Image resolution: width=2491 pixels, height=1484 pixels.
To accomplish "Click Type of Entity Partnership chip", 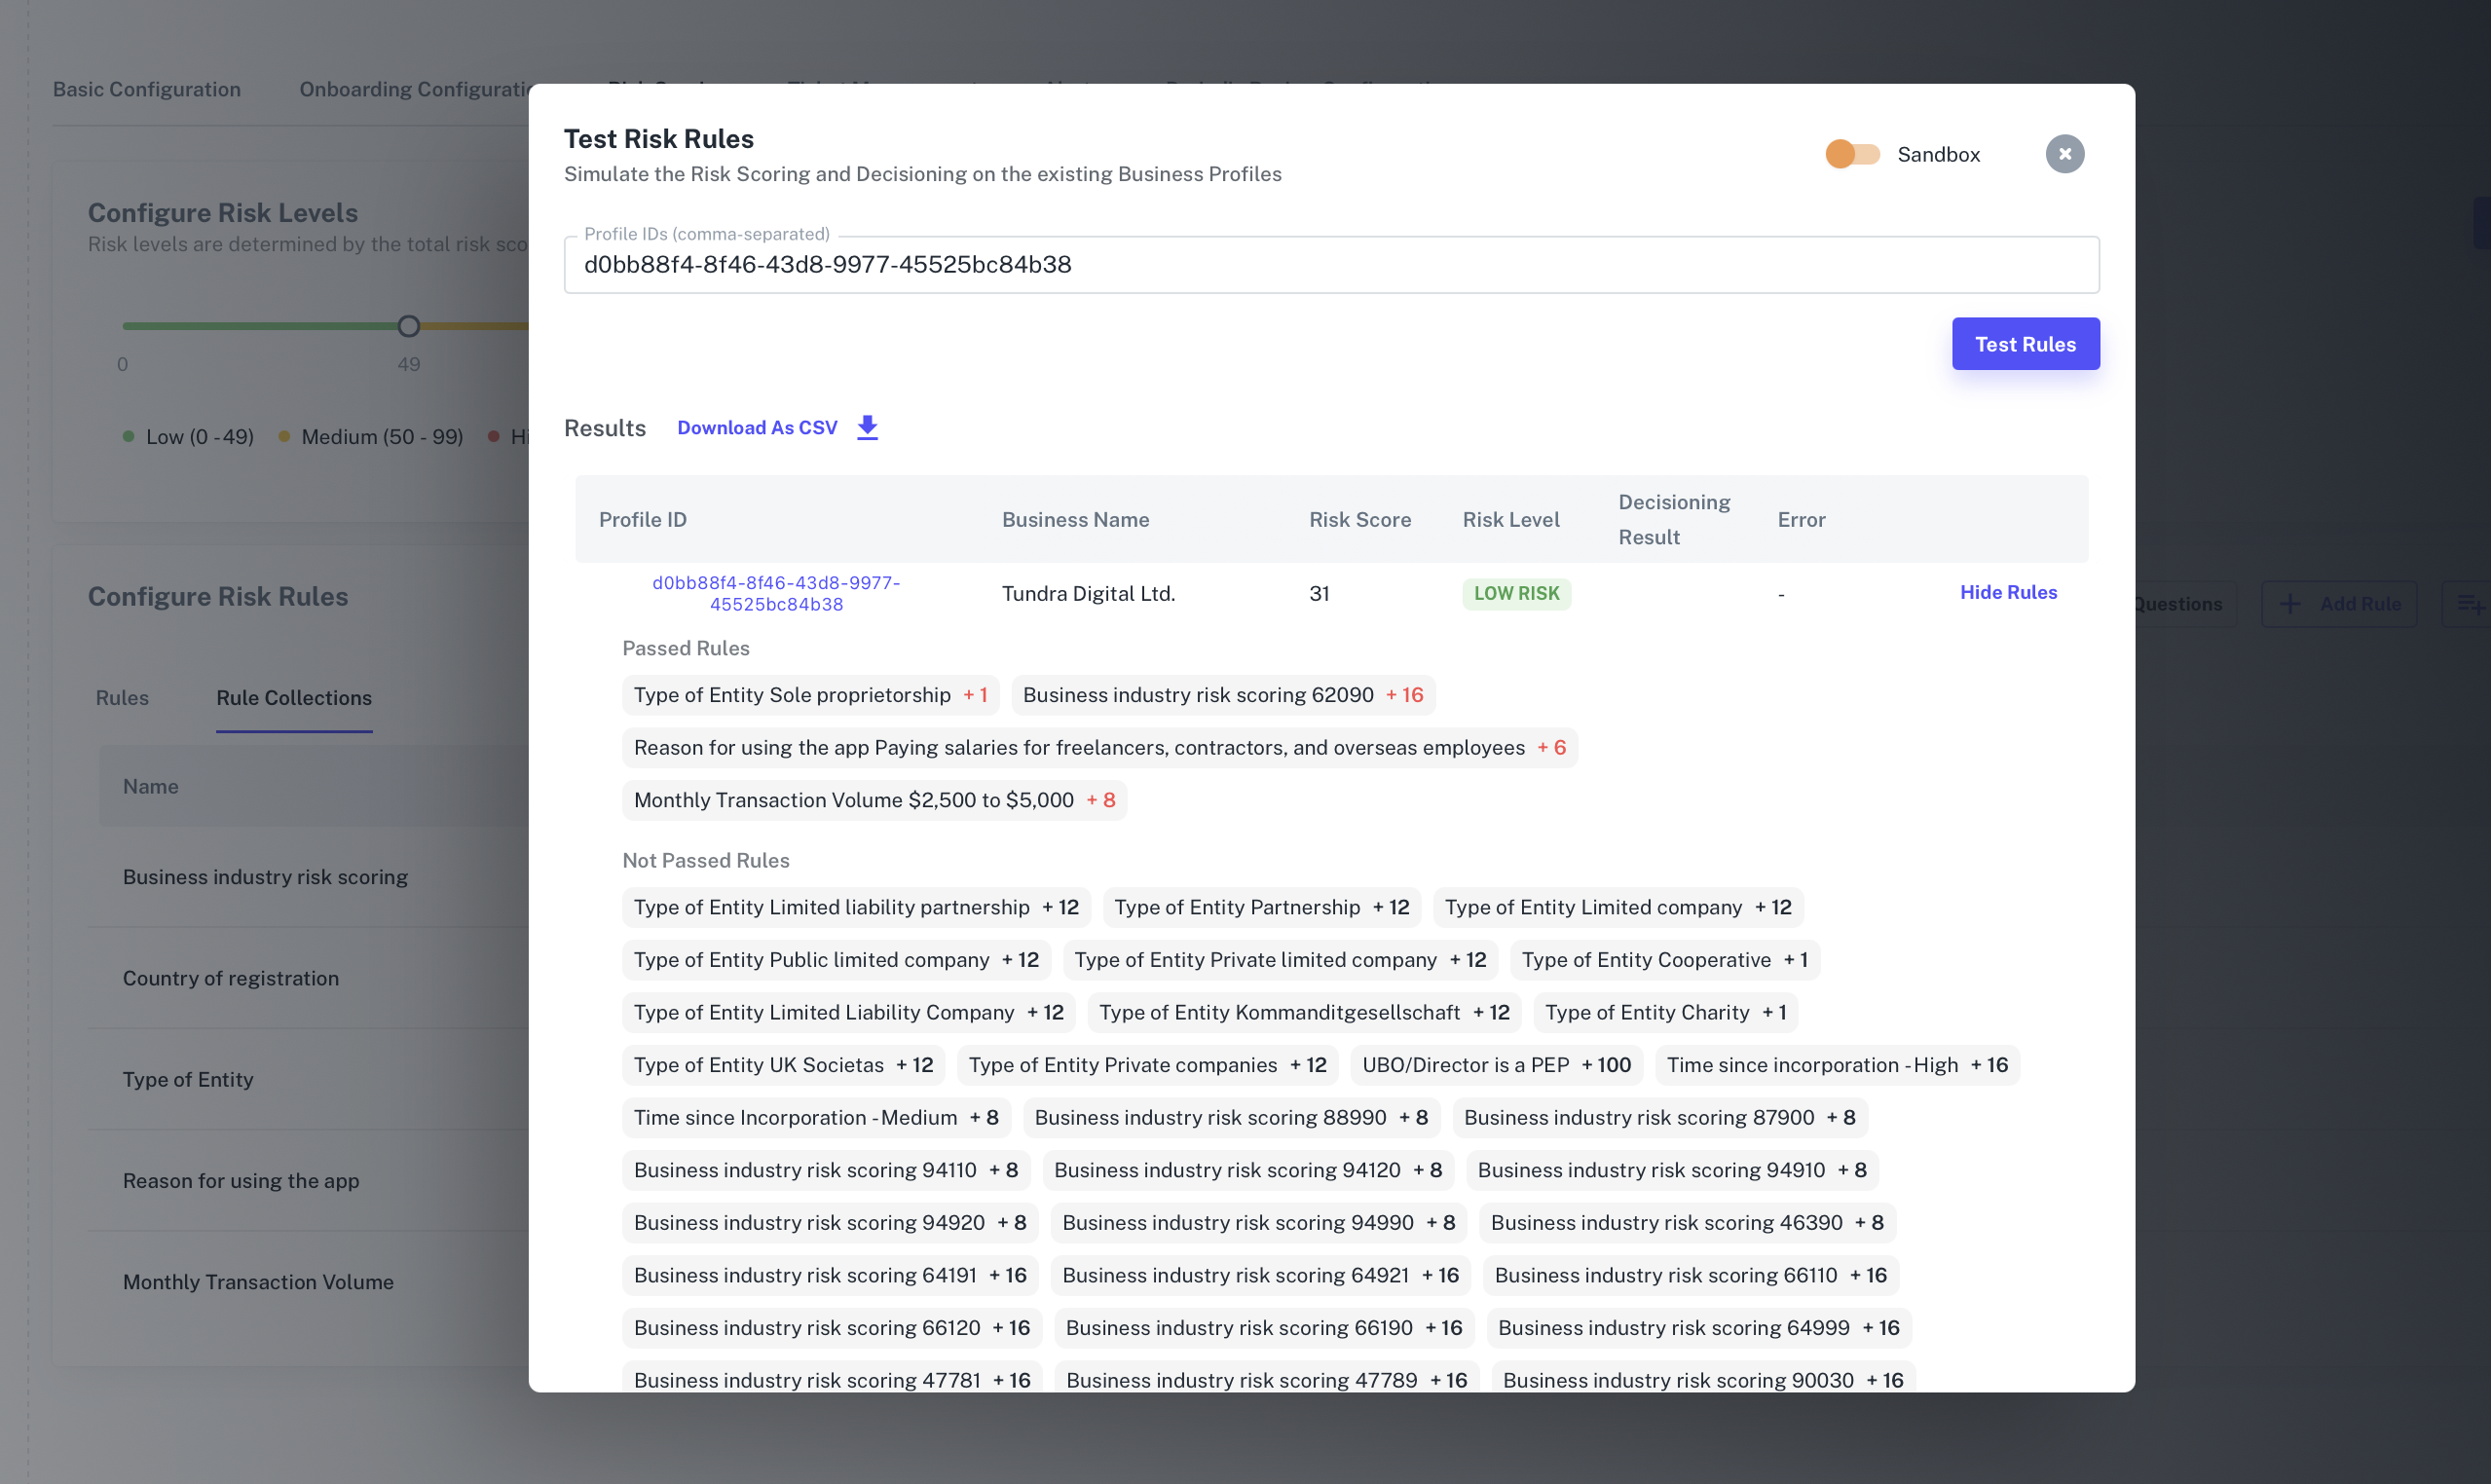I will tap(1262, 908).
